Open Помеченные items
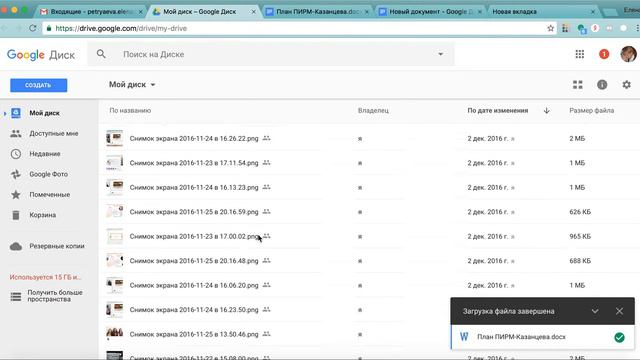640x360 pixels. pos(49,195)
